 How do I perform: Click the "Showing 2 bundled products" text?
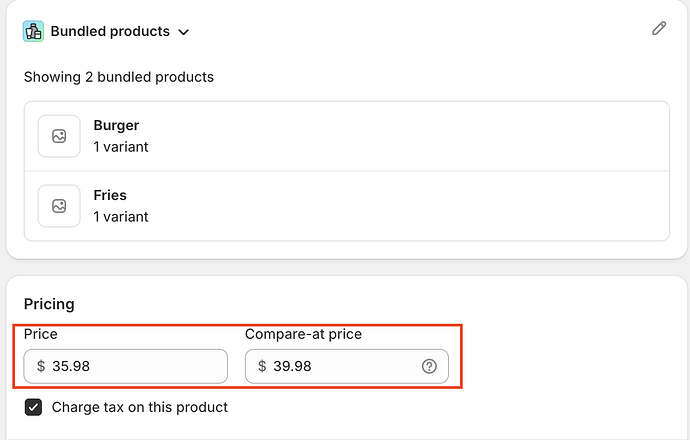point(119,76)
